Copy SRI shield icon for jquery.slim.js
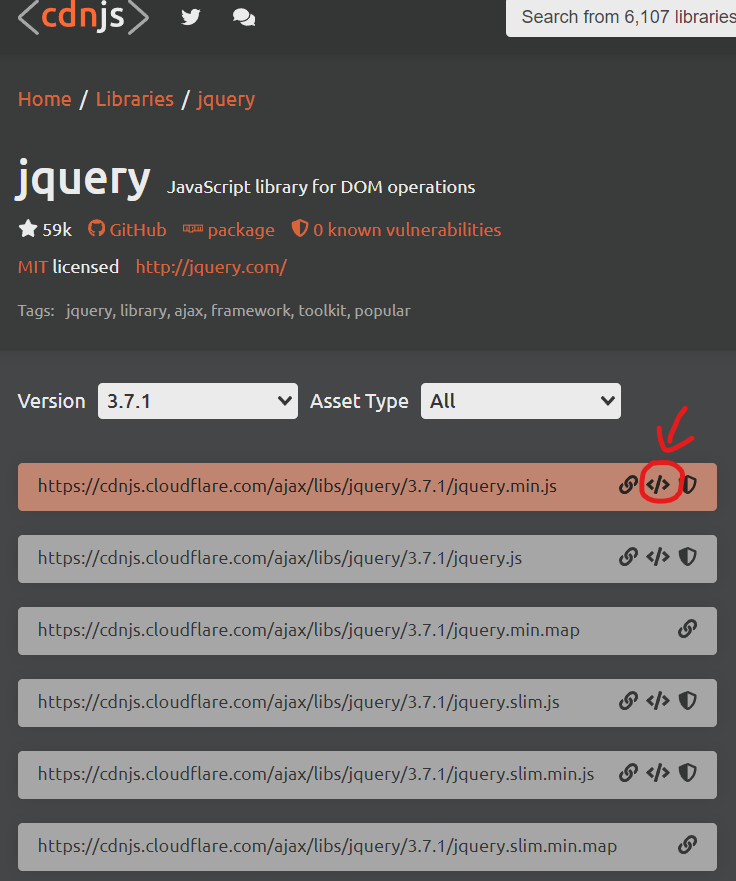The height and width of the screenshot is (881, 736). pyautogui.click(x=688, y=701)
